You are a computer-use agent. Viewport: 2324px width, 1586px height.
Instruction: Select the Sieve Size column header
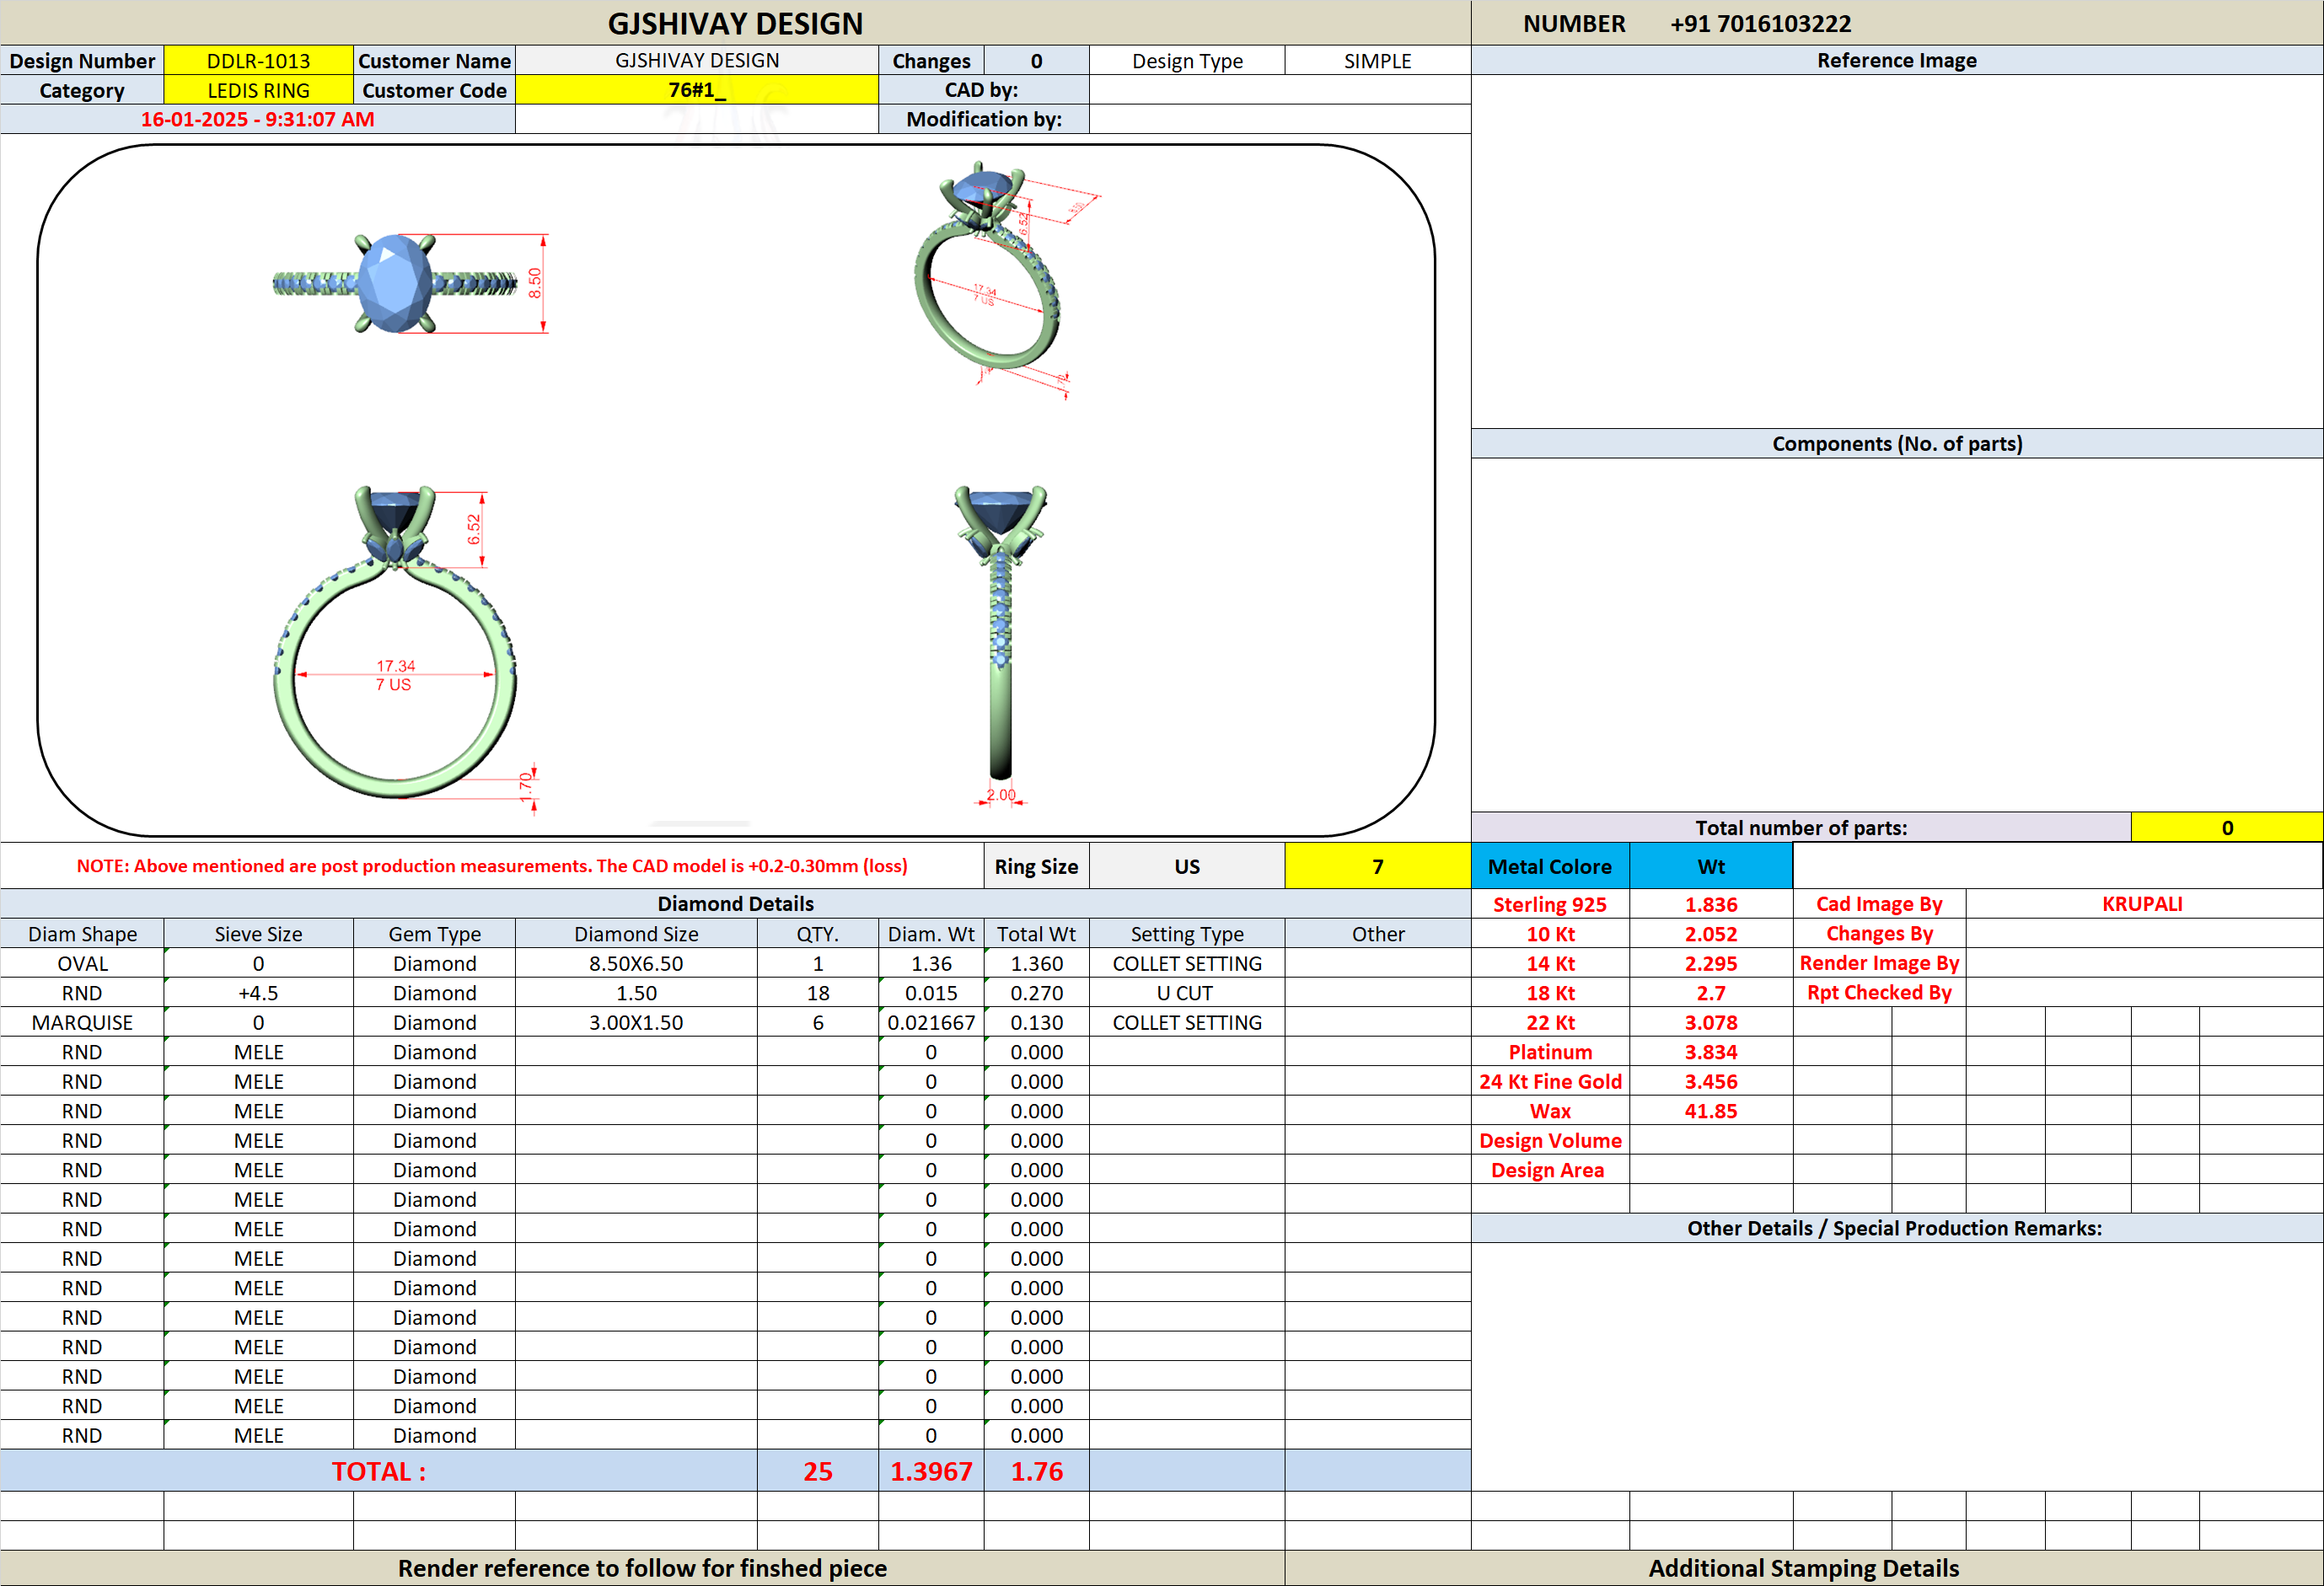(258, 934)
